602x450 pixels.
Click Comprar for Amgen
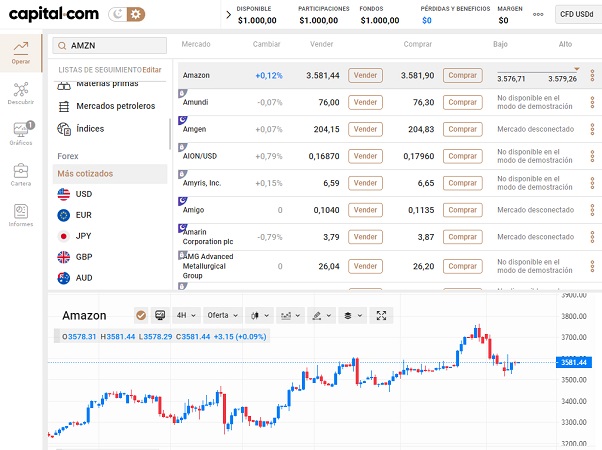coord(463,129)
